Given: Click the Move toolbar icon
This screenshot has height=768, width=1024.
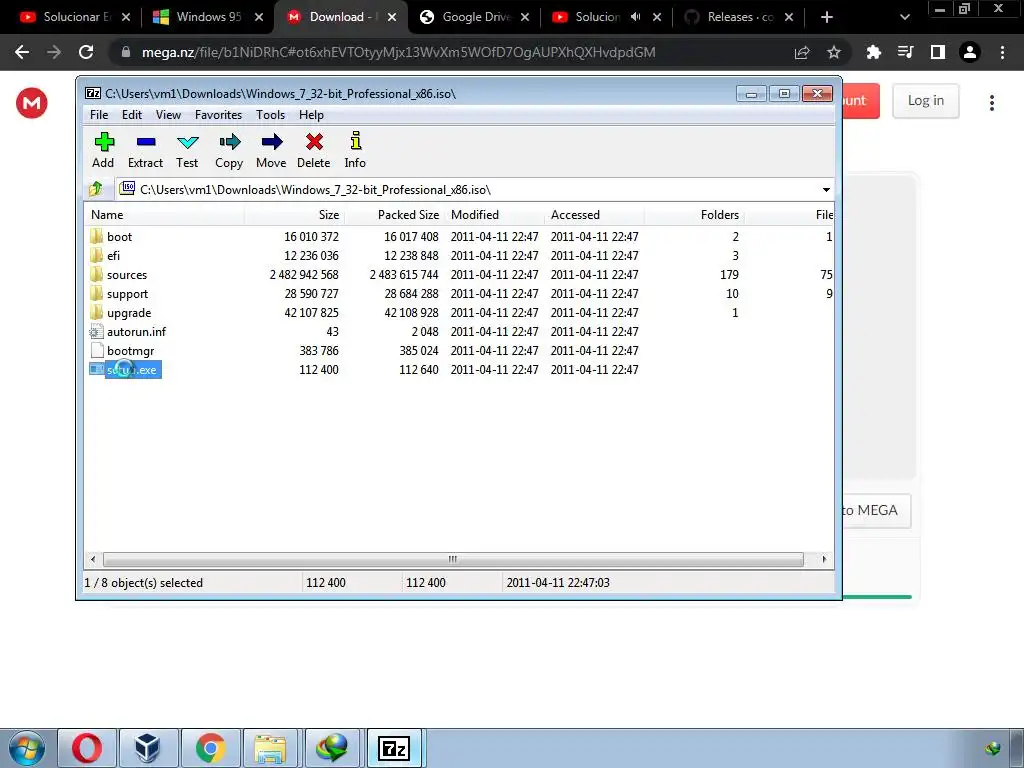Looking at the screenshot, I should click(x=272, y=142).
